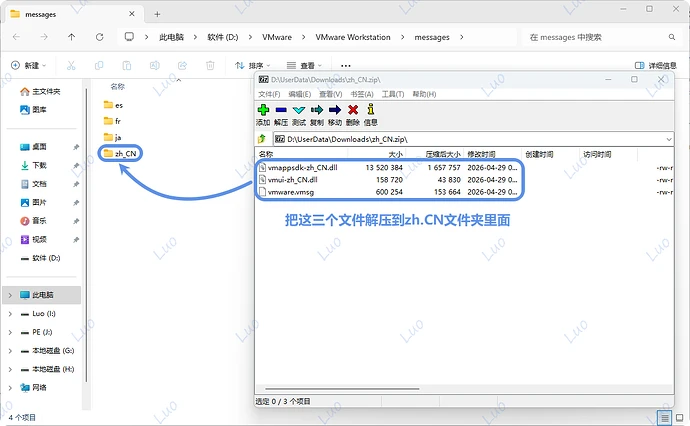The image size is (690, 426).
Task: Select the zh_CN folder in Explorer
Action: (120, 153)
